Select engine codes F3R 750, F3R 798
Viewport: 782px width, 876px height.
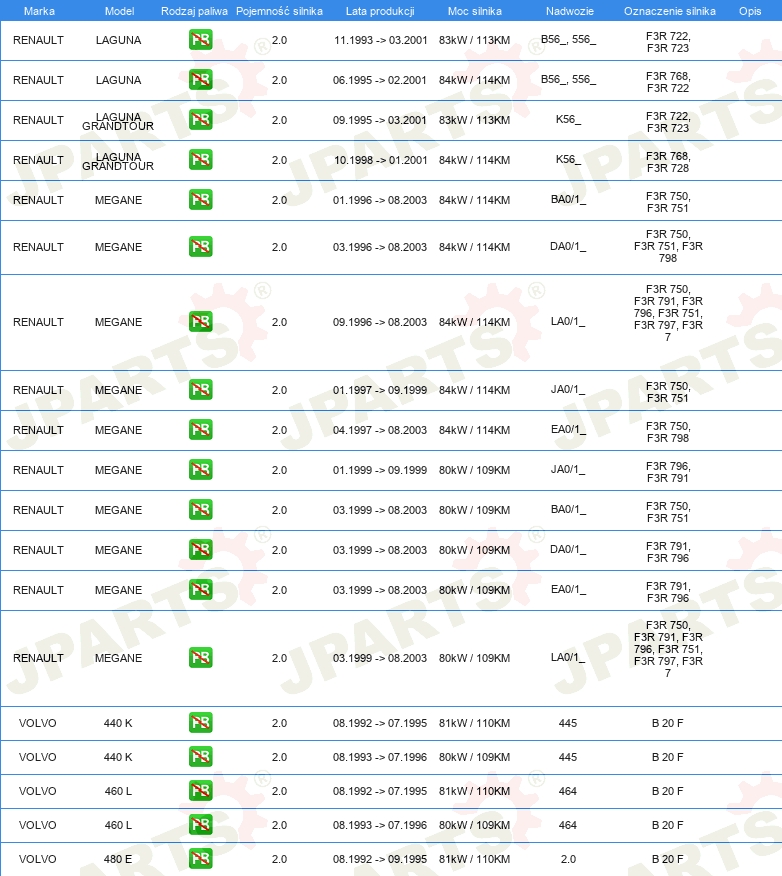(x=668, y=432)
